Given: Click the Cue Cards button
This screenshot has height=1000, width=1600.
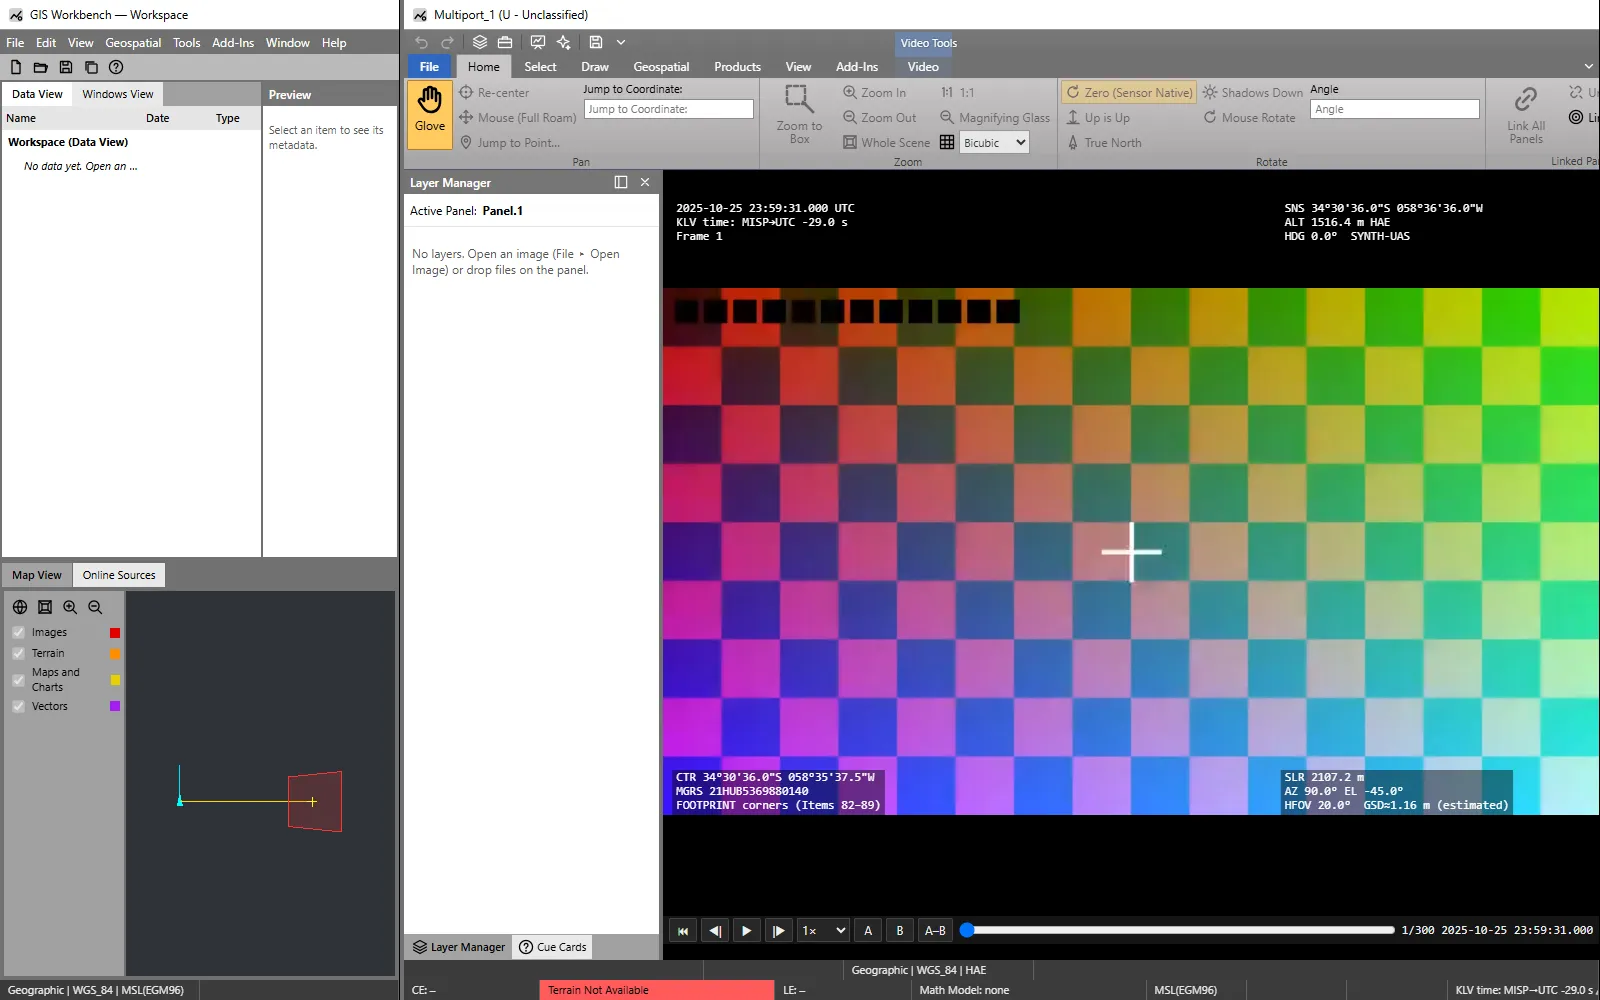Looking at the screenshot, I should point(553,947).
